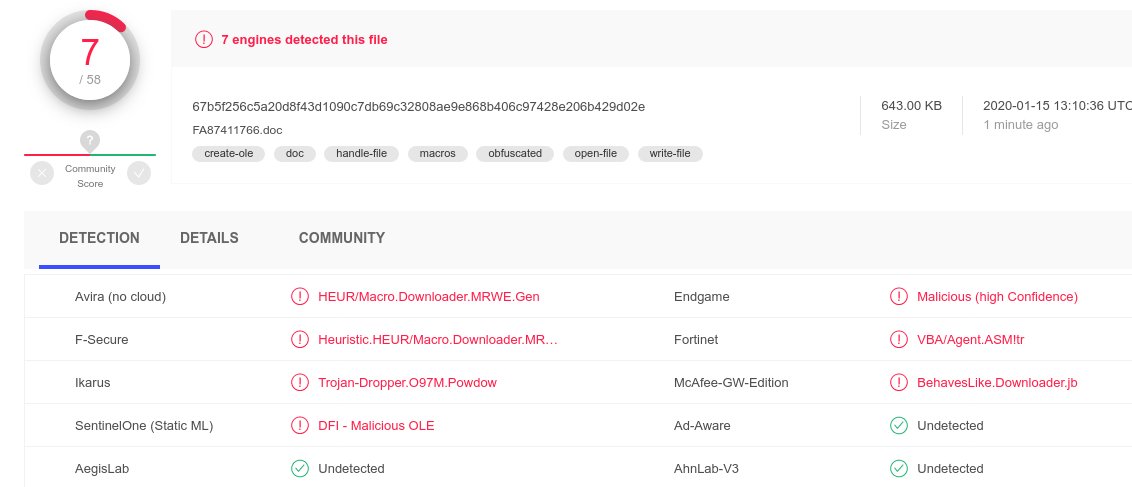Click the Ikarus engine name

(x=93, y=382)
